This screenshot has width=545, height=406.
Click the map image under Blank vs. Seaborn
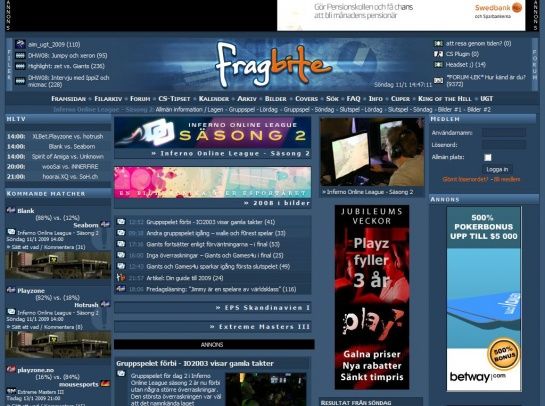[58, 265]
